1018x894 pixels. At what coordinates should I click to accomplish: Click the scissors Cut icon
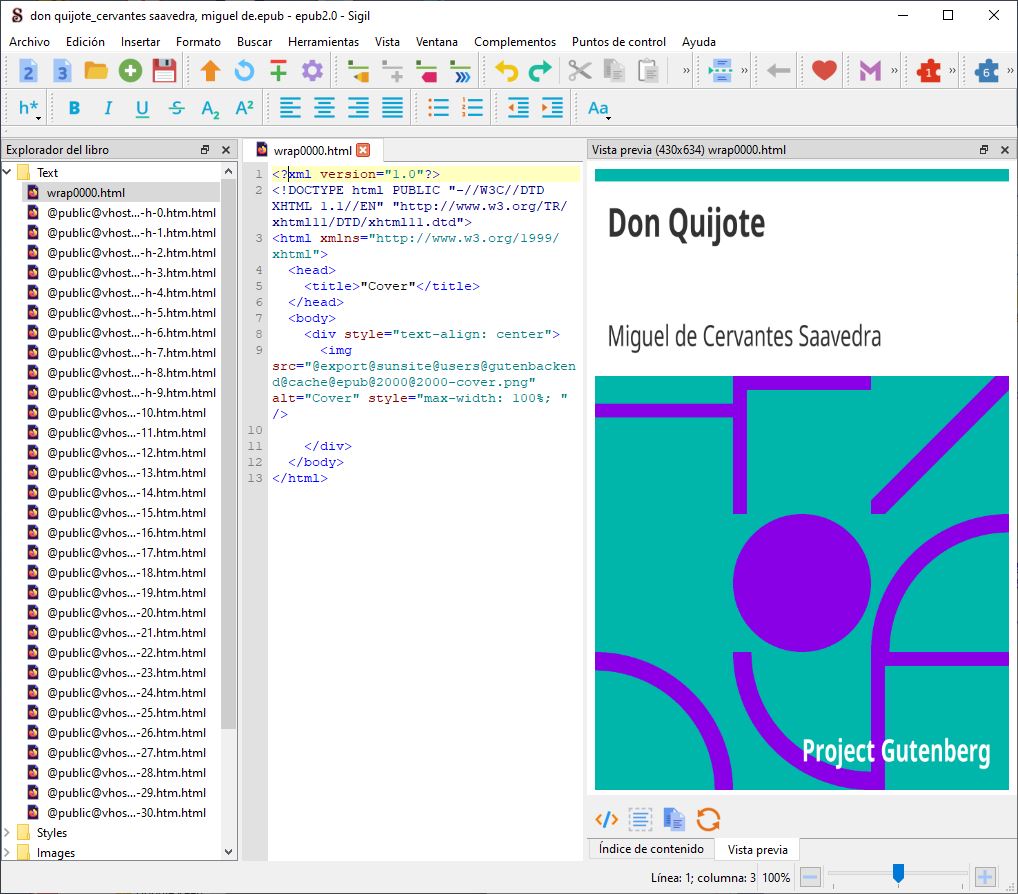(580, 71)
